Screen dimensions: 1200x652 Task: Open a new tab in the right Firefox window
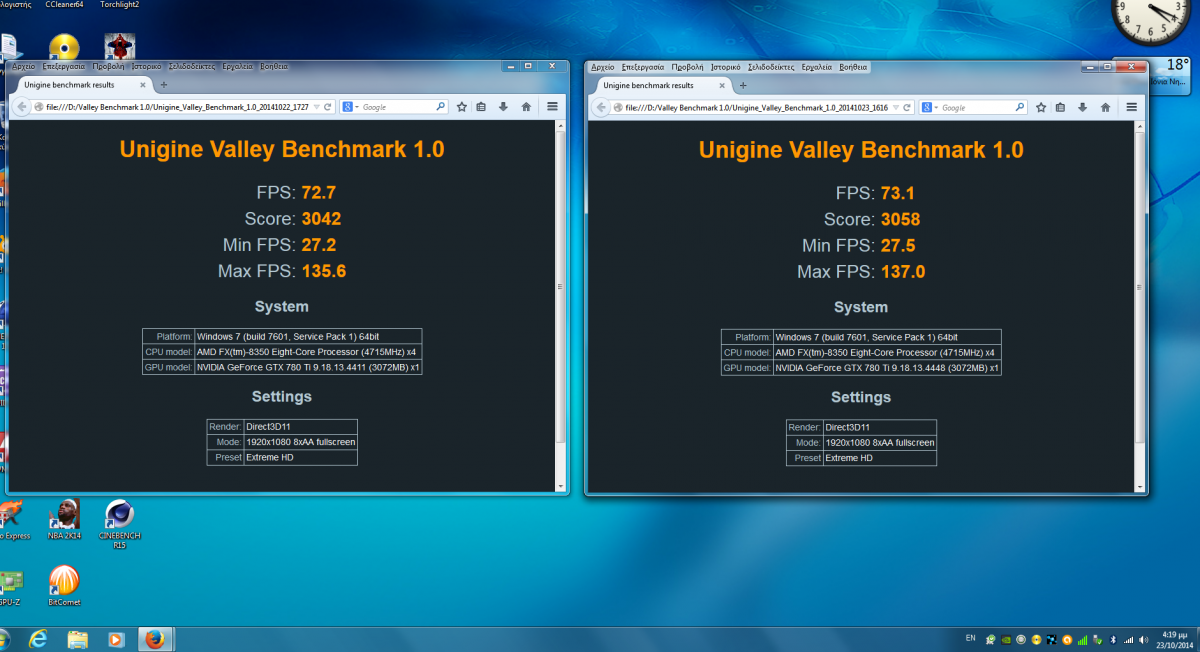743,86
